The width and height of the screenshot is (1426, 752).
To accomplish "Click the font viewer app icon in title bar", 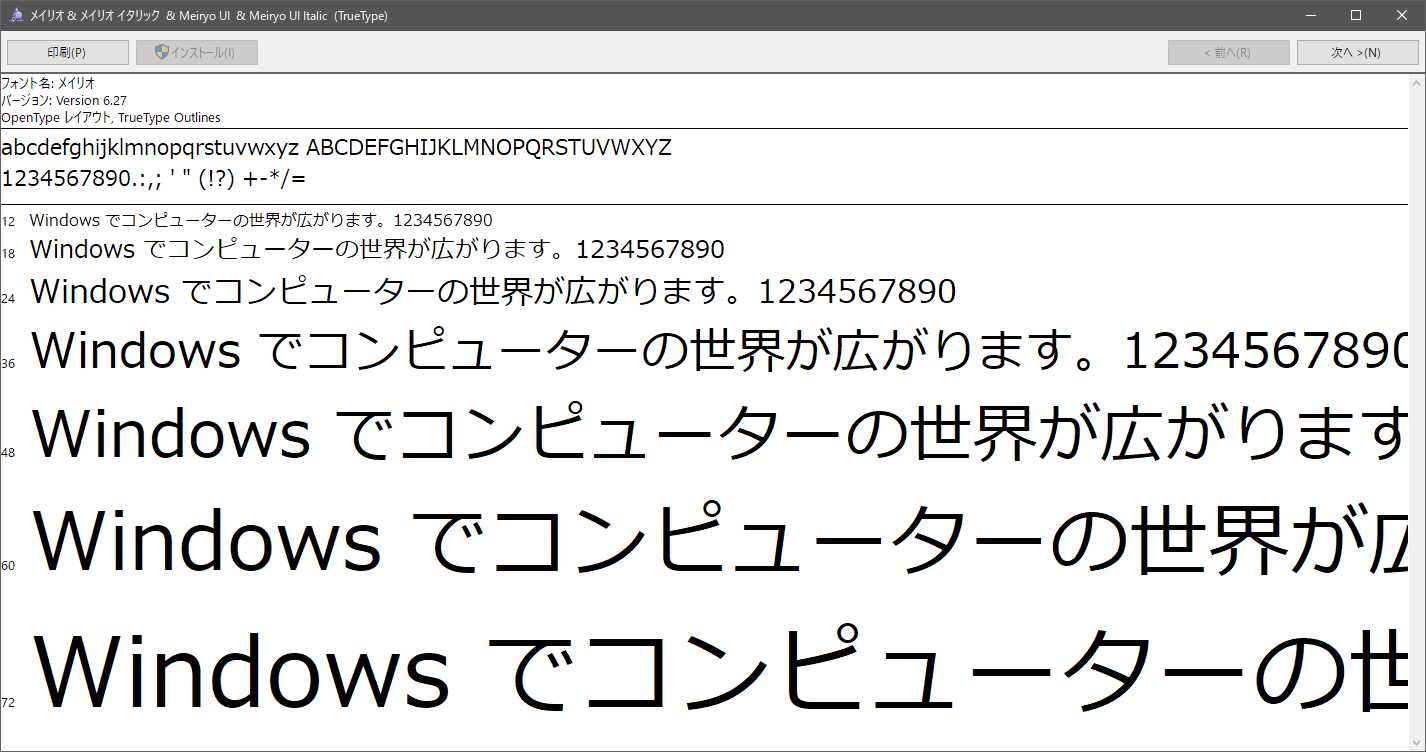I will point(17,15).
